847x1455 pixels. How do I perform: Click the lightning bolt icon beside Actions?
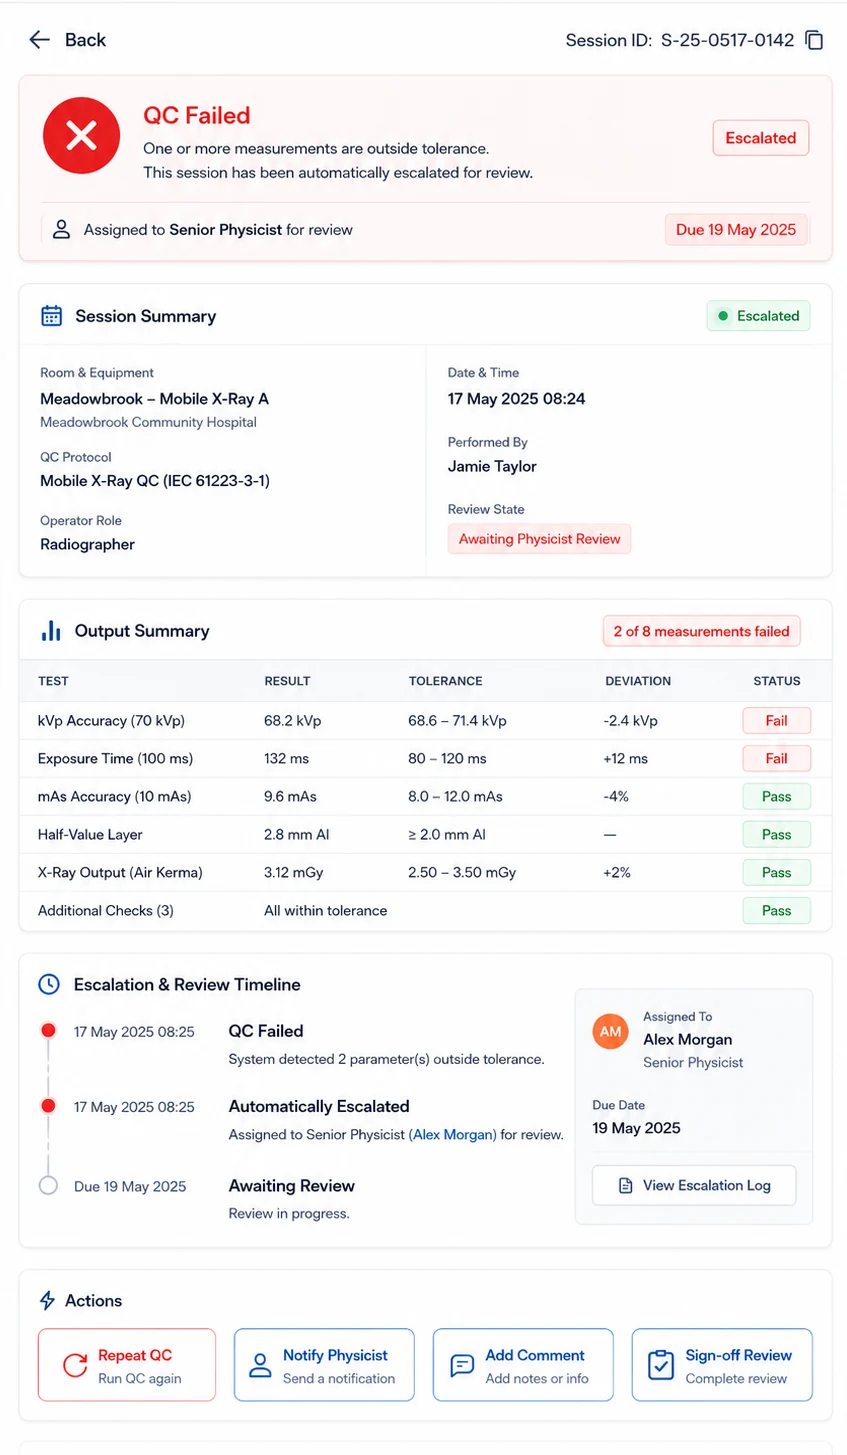pos(47,1300)
